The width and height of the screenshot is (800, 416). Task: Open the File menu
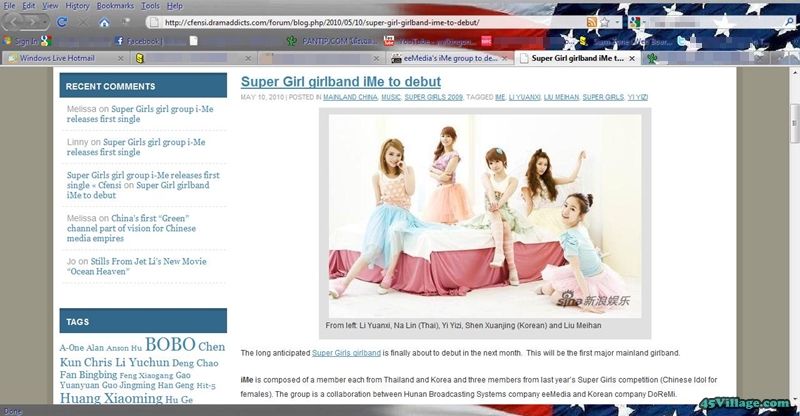(x=9, y=6)
